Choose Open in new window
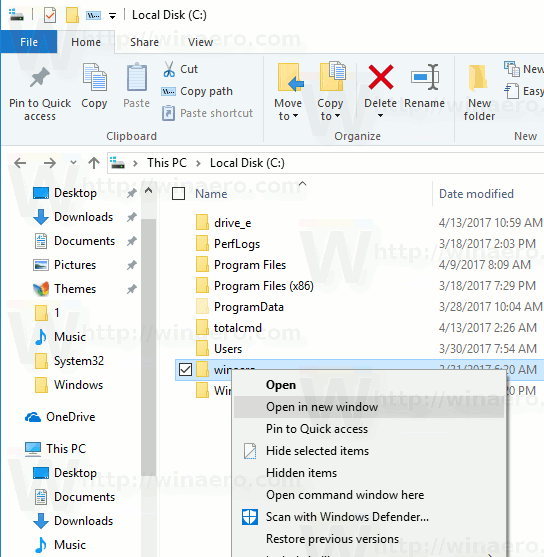Viewport: 544px width, 557px height. click(x=369, y=407)
